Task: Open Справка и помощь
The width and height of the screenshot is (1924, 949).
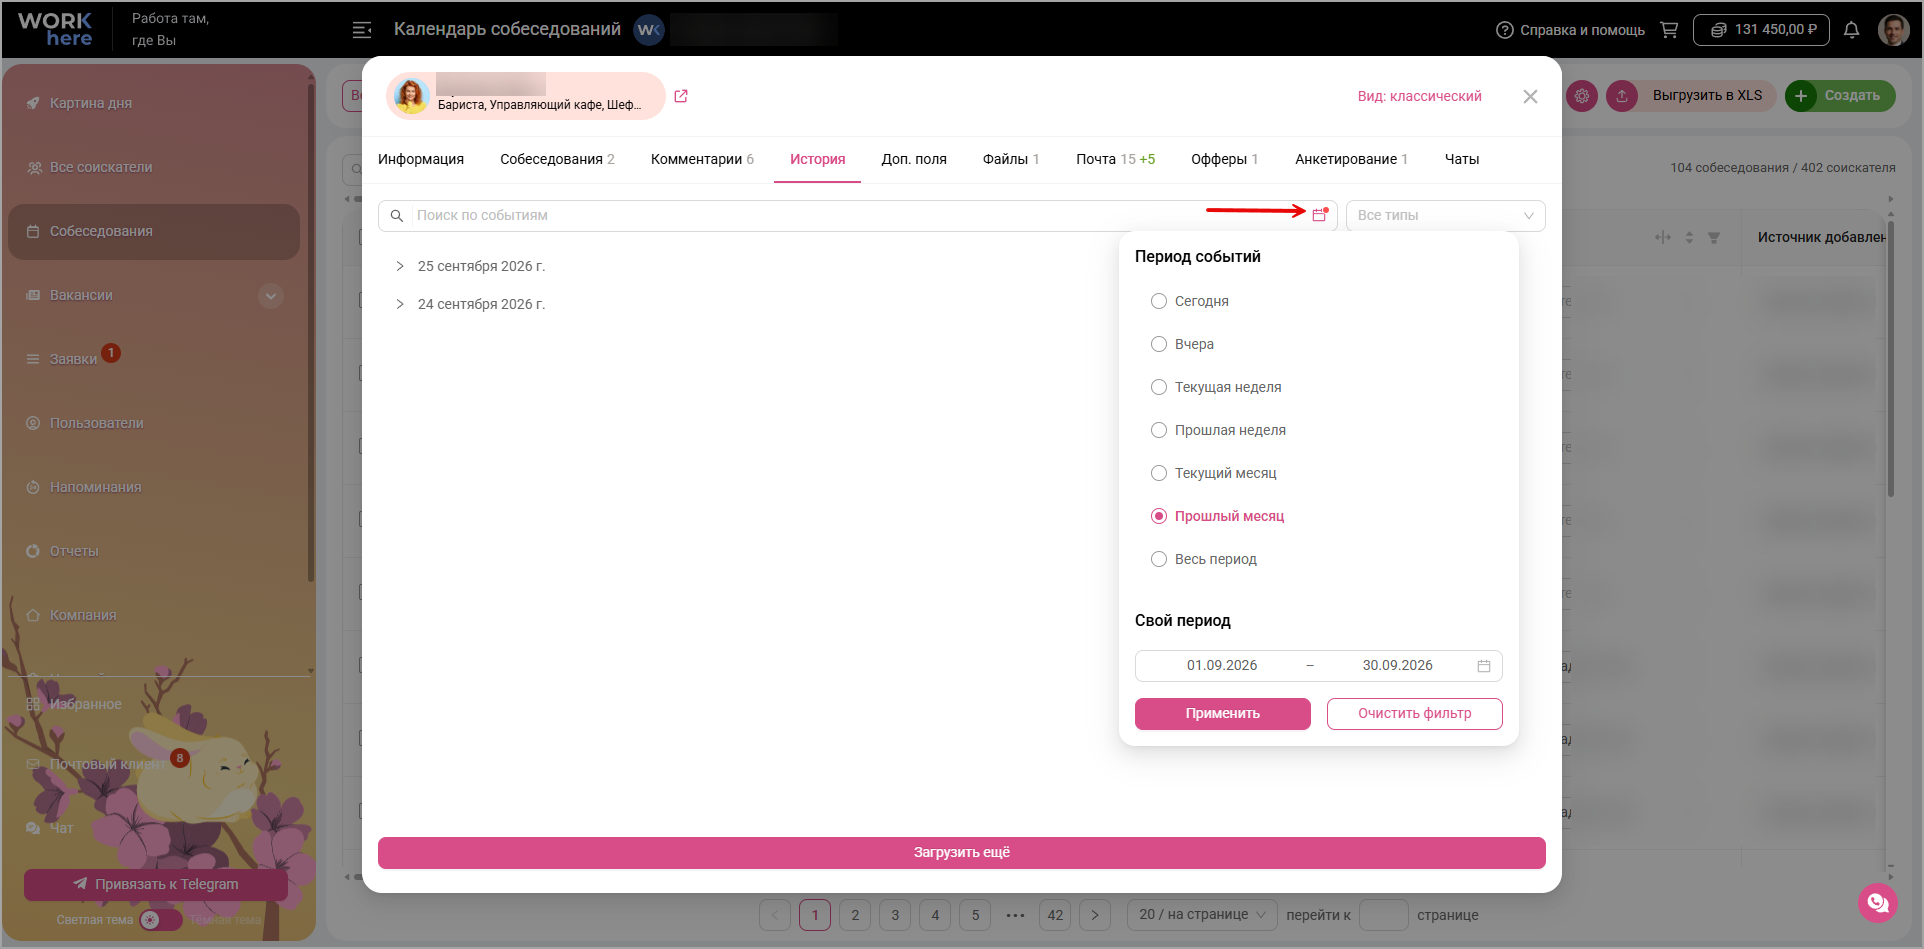Action: (1570, 30)
